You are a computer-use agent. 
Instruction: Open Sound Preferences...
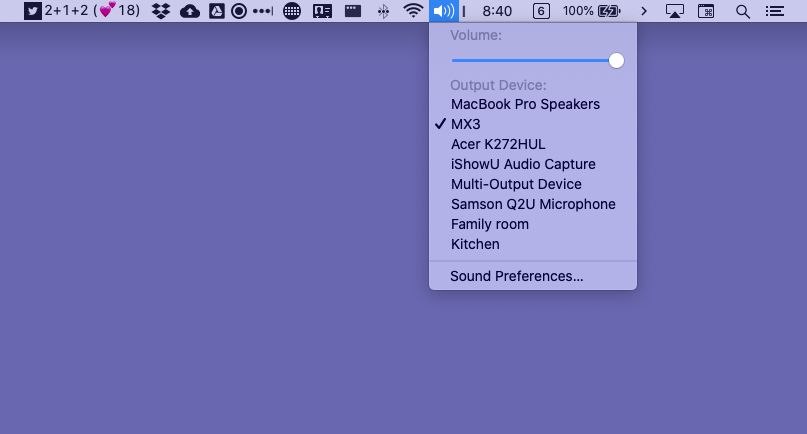516,276
